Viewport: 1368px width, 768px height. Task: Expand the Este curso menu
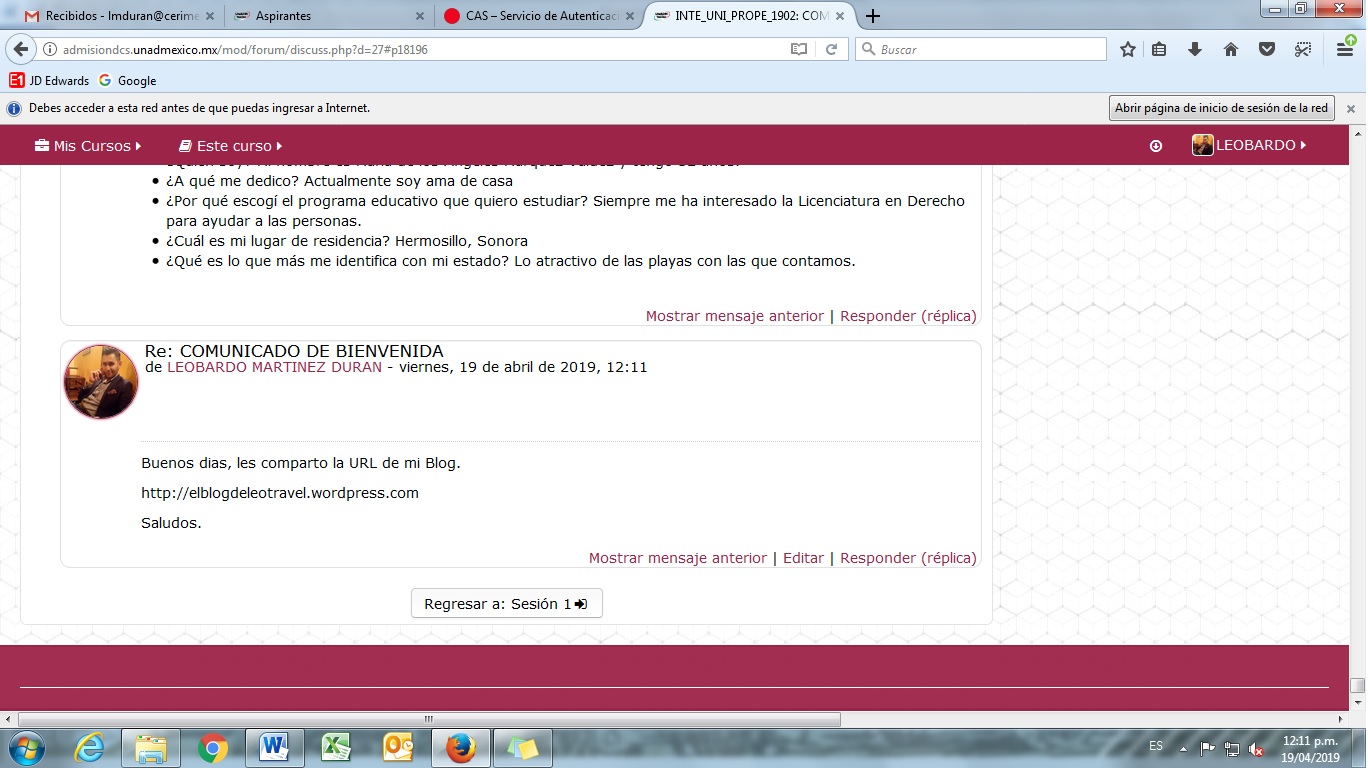click(231, 146)
